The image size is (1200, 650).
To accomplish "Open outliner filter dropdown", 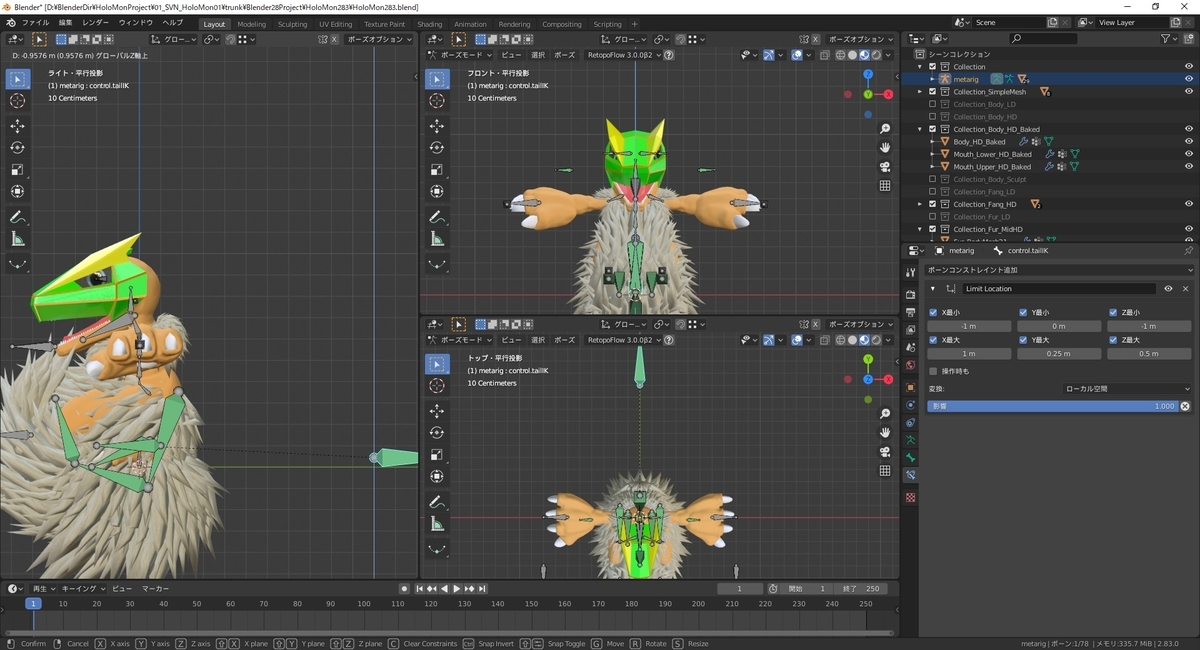I will tap(1170, 38).
